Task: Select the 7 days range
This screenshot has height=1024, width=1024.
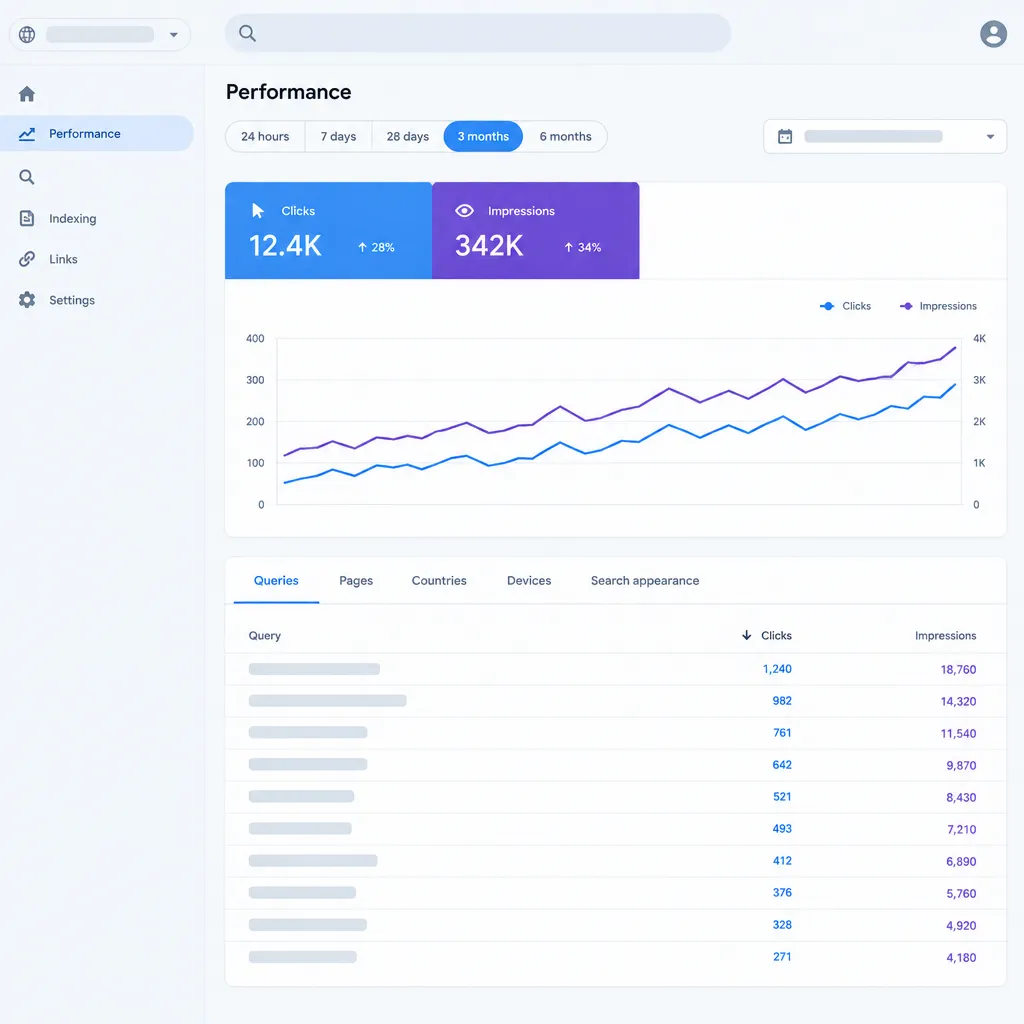Action: pos(338,136)
